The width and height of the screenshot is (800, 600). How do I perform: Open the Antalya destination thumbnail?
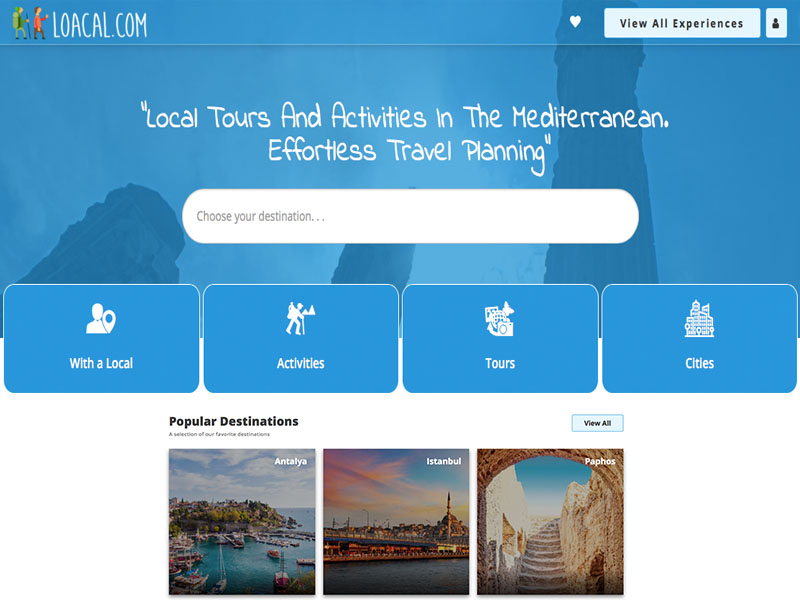242,521
